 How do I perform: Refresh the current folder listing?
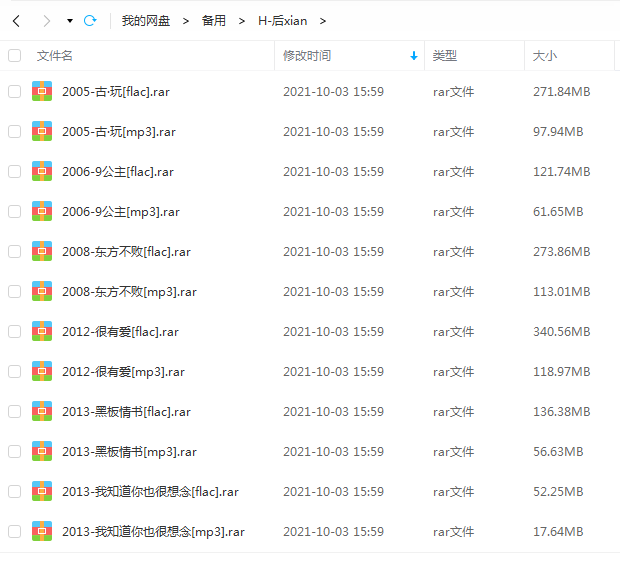(x=90, y=21)
